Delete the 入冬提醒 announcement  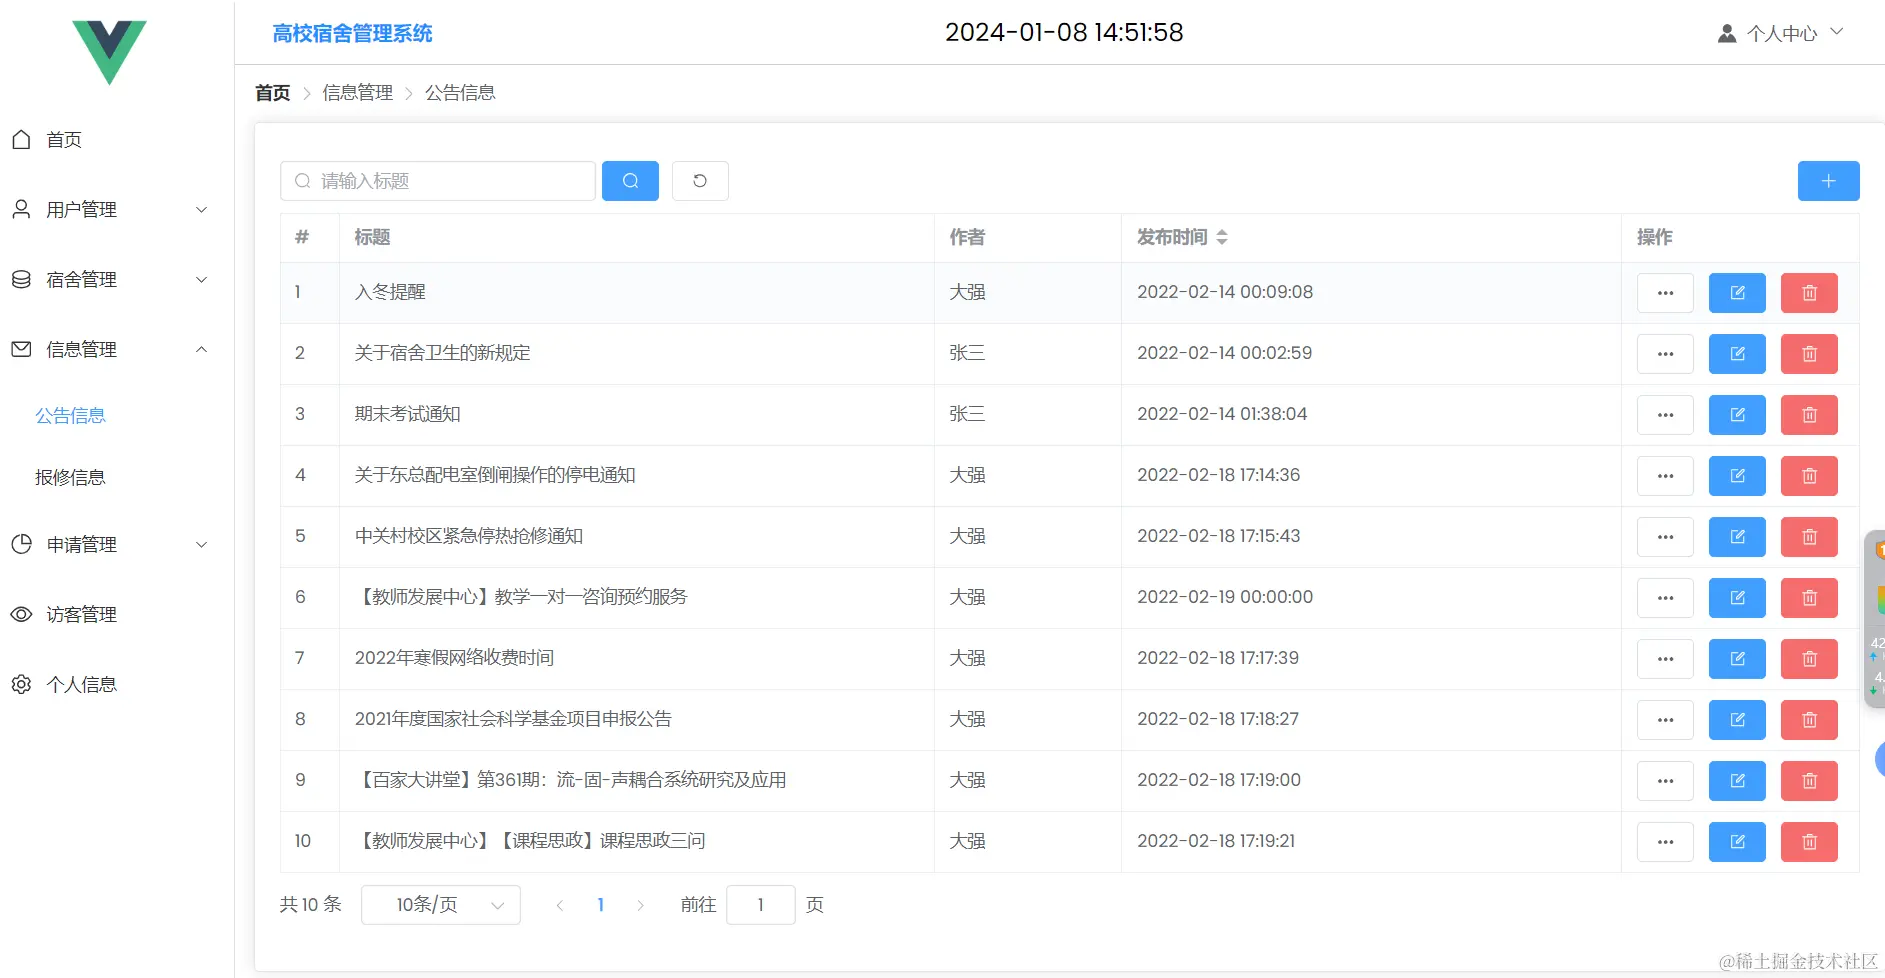(x=1809, y=293)
